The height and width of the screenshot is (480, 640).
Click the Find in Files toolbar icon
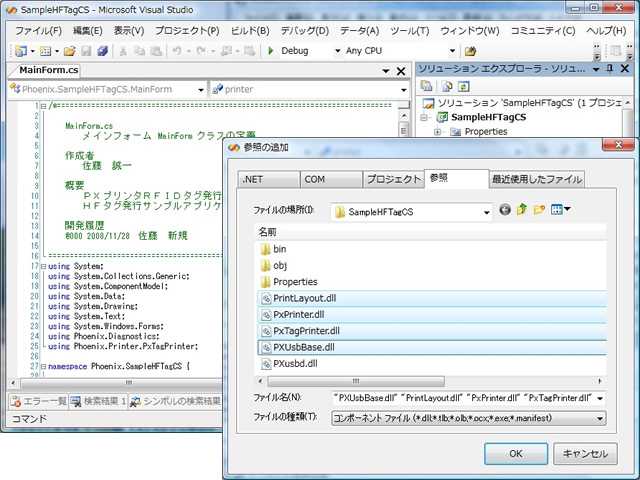coord(470,51)
